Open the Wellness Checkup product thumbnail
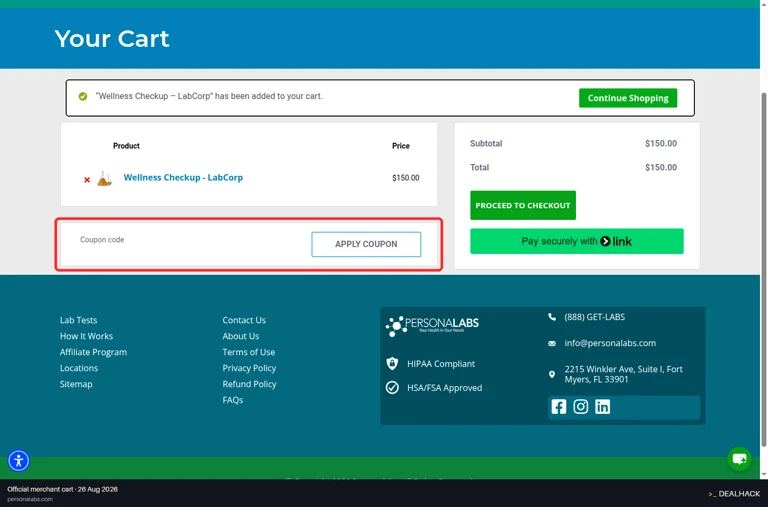Image resolution: width=768 pixels, height=507 pixels. pyautogui.click(x=104, y=178)
